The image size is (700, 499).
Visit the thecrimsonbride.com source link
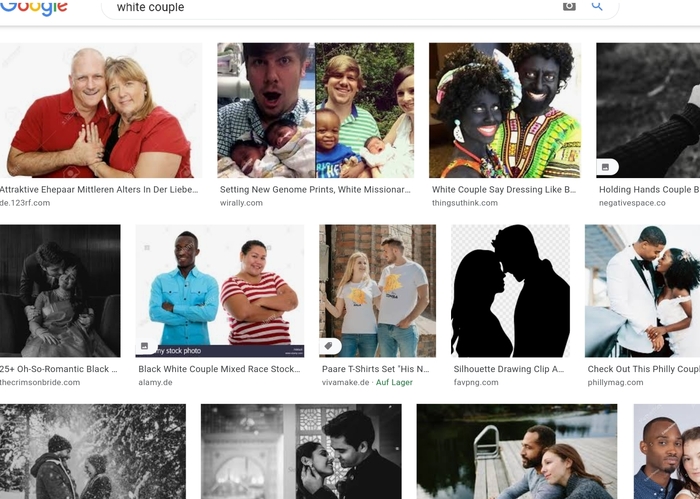point(40,383)
